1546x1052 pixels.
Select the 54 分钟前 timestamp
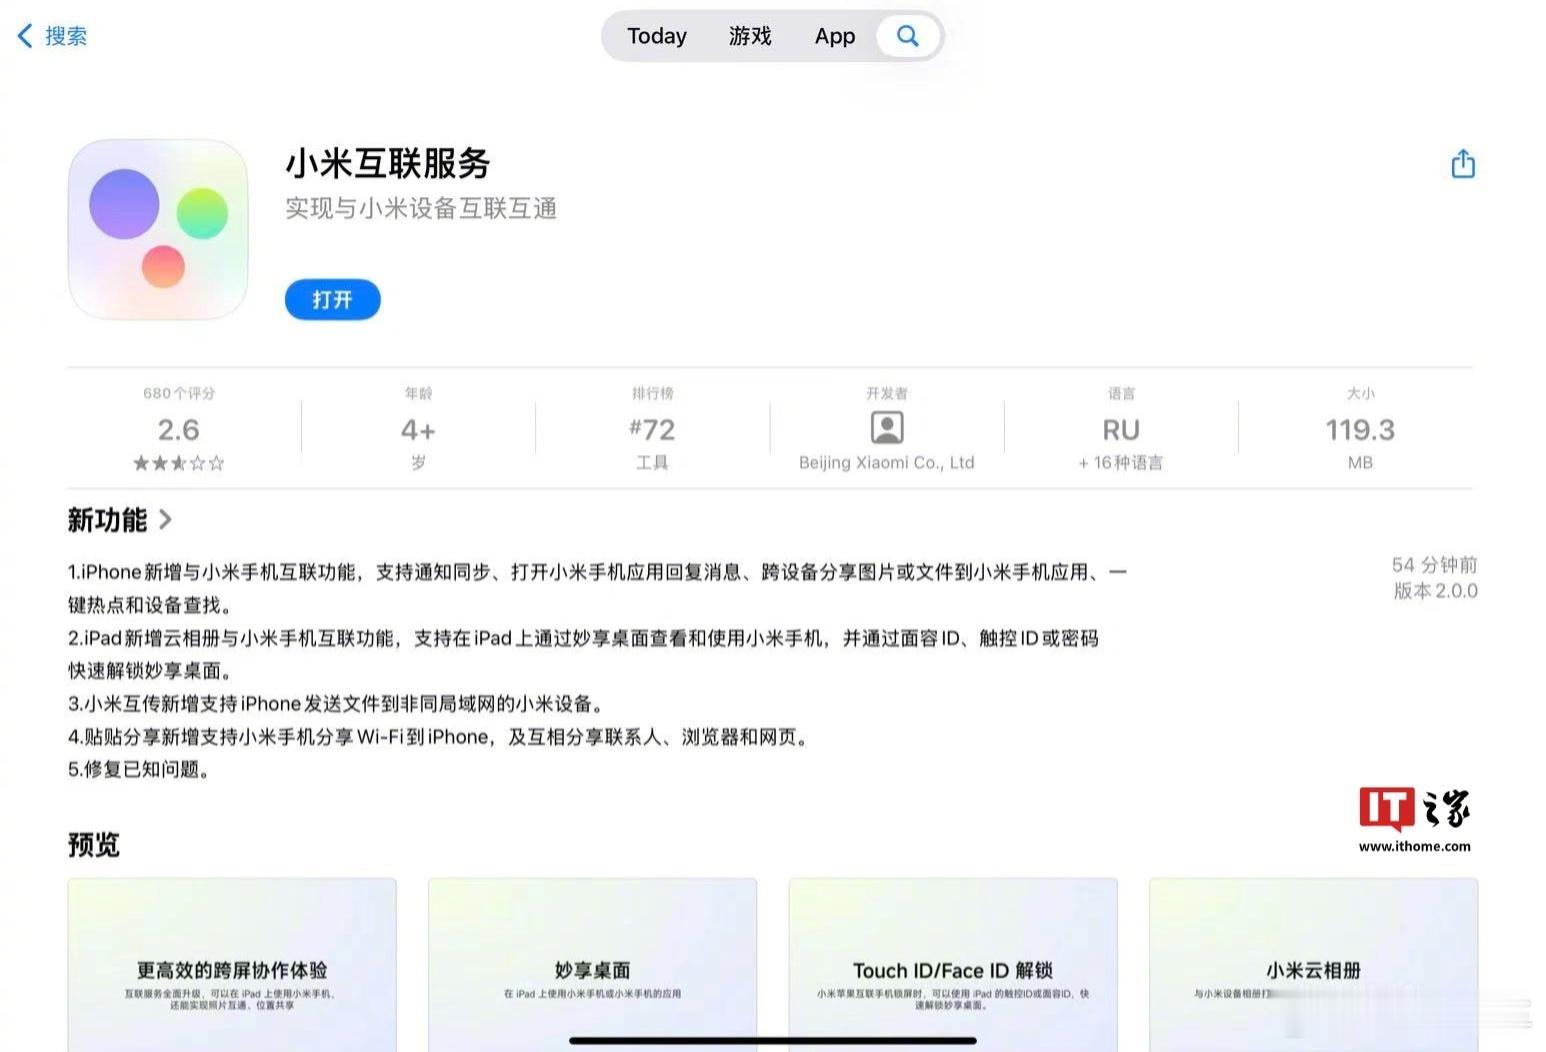pyautogui.click(x=1434, y=565)
